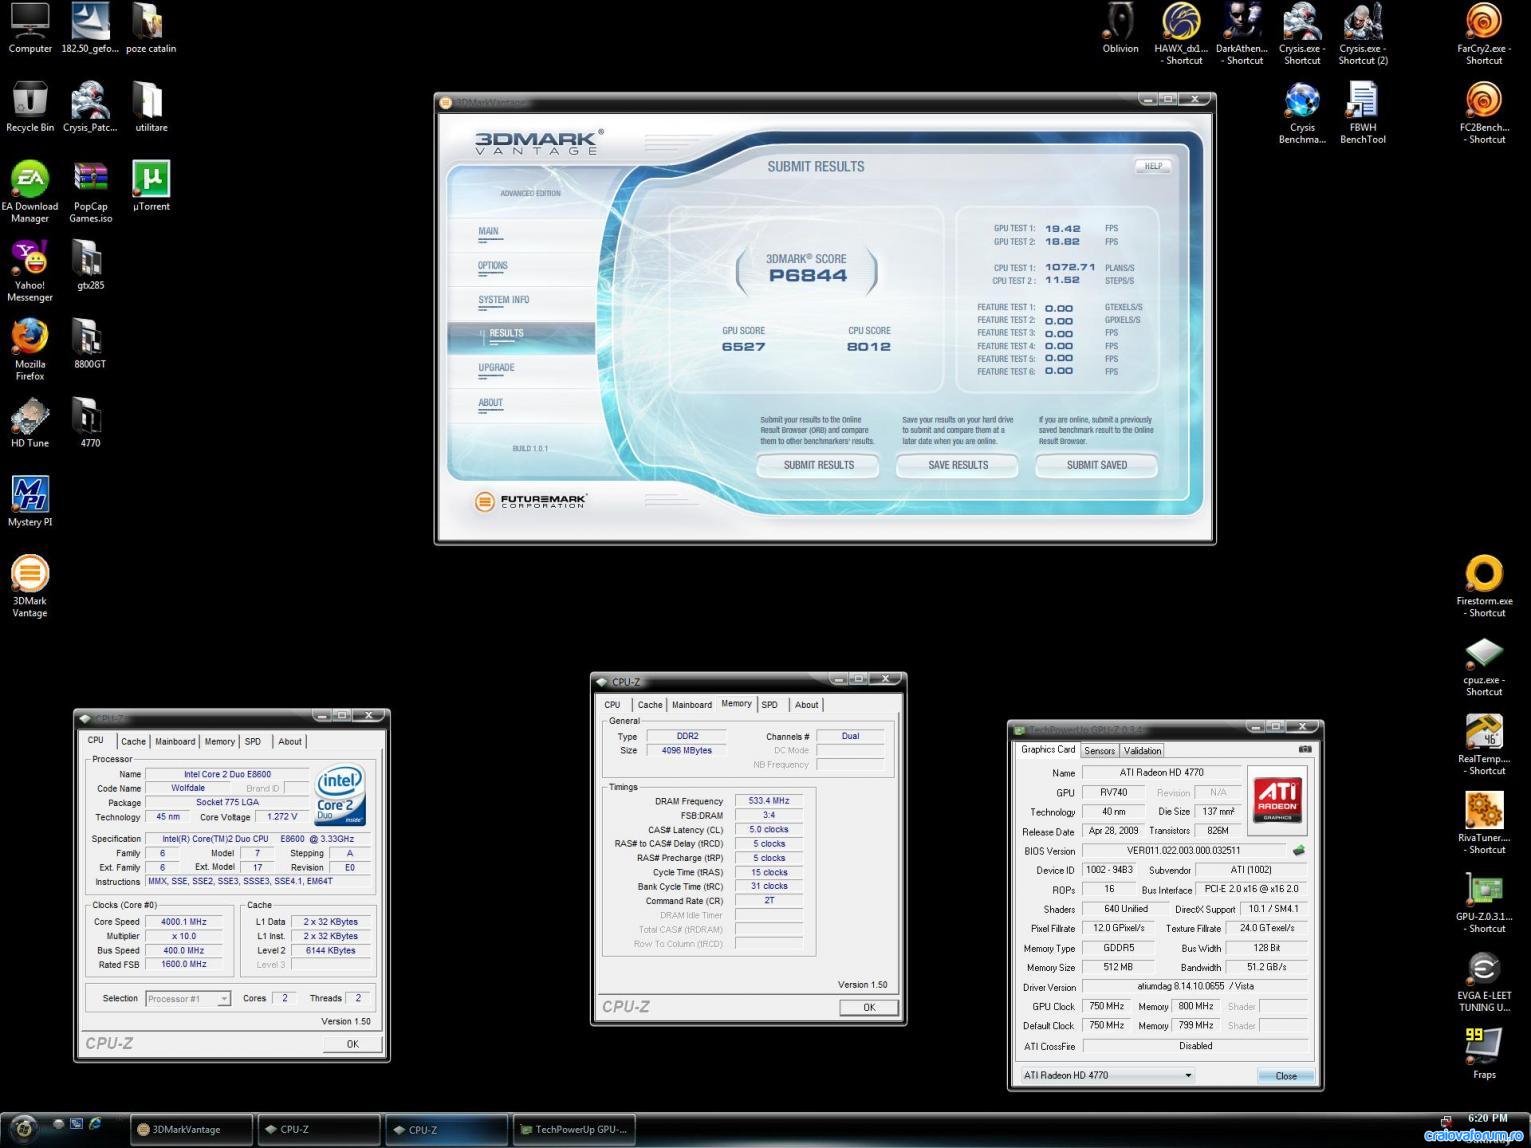Select the FC2Bench shortcut icon
Viewport: 1531px width, 1148px height.
(x=1484, y=113)
